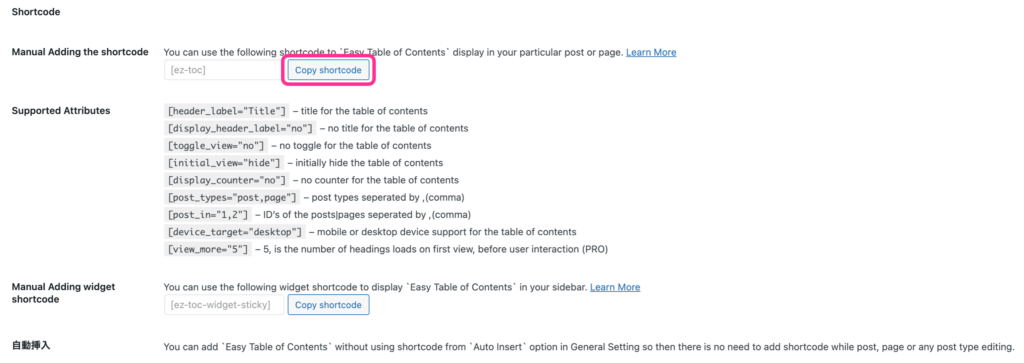This screenshot has height=363, width=1024.
Task: Click the [display_counter="no"] code snippet
Action: click(227, 180)
